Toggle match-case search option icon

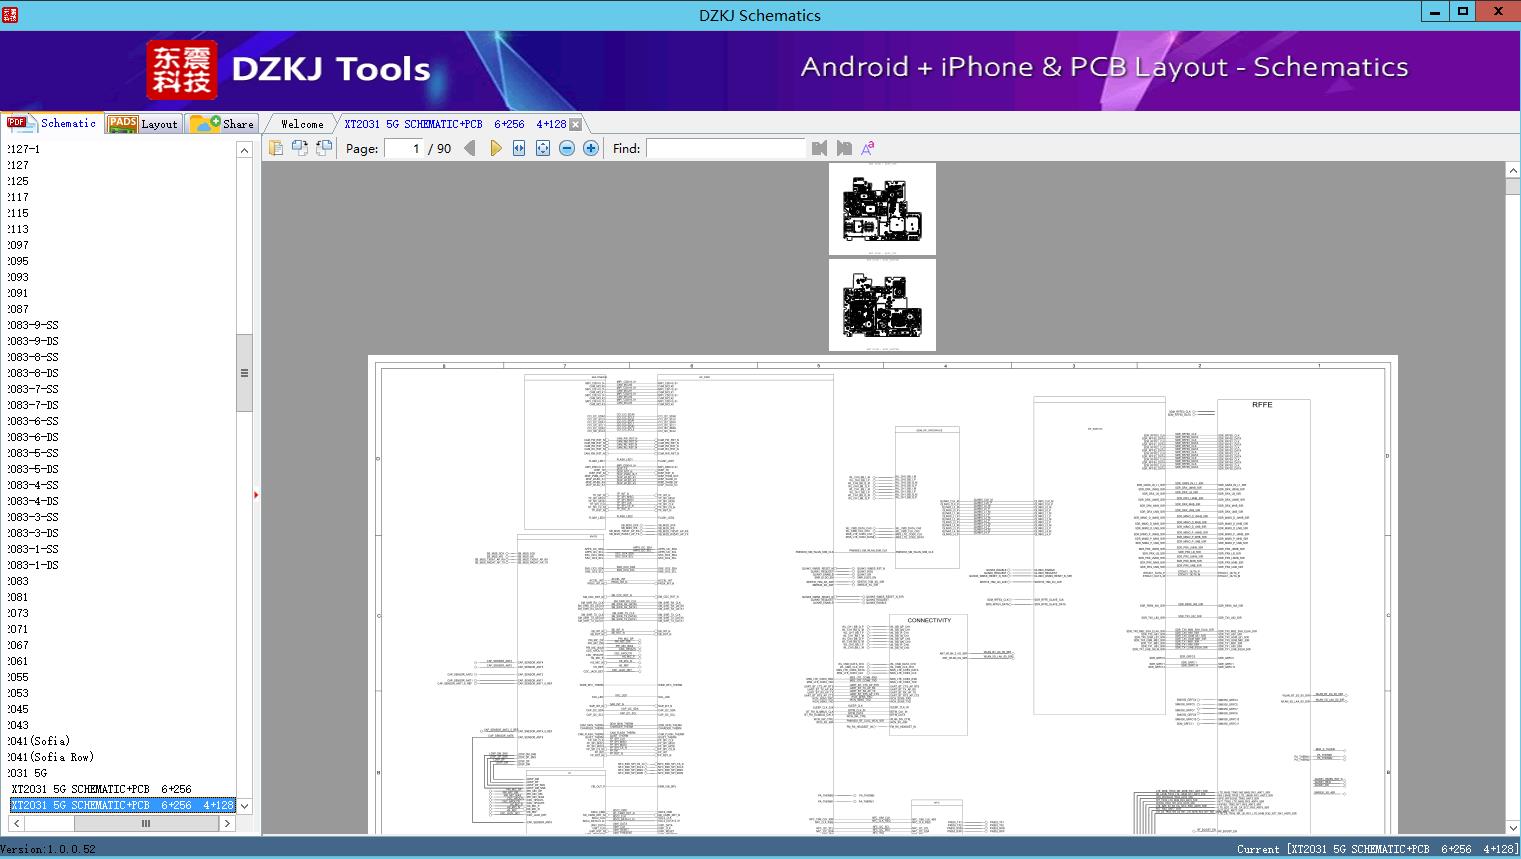point(868,148)
